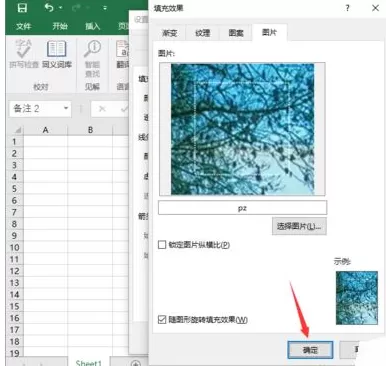
Task: Click the 智能查找 smart lookup icon
Action: [x=92, y=49]
